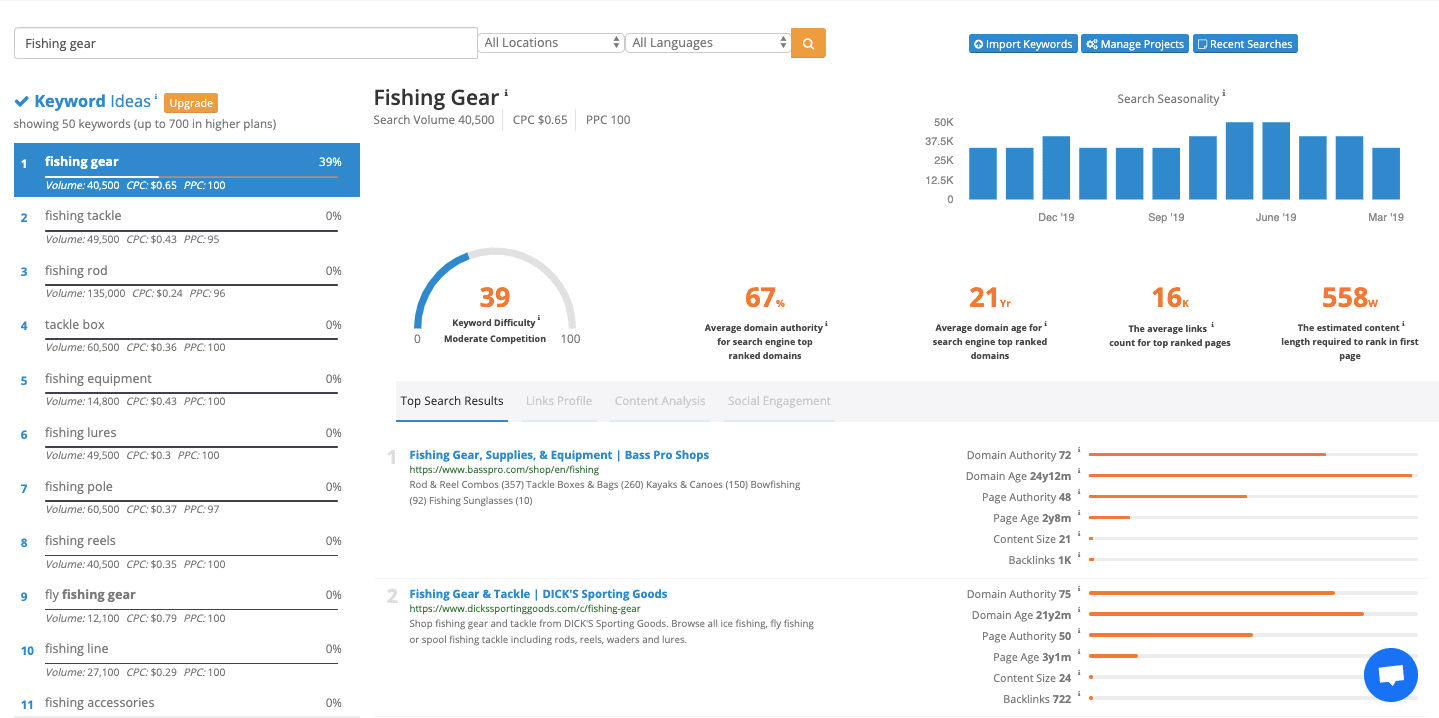The image size is (1439, 718).
Task: Click info icon beside Content Size 21
Action: tap(1079, 536)
